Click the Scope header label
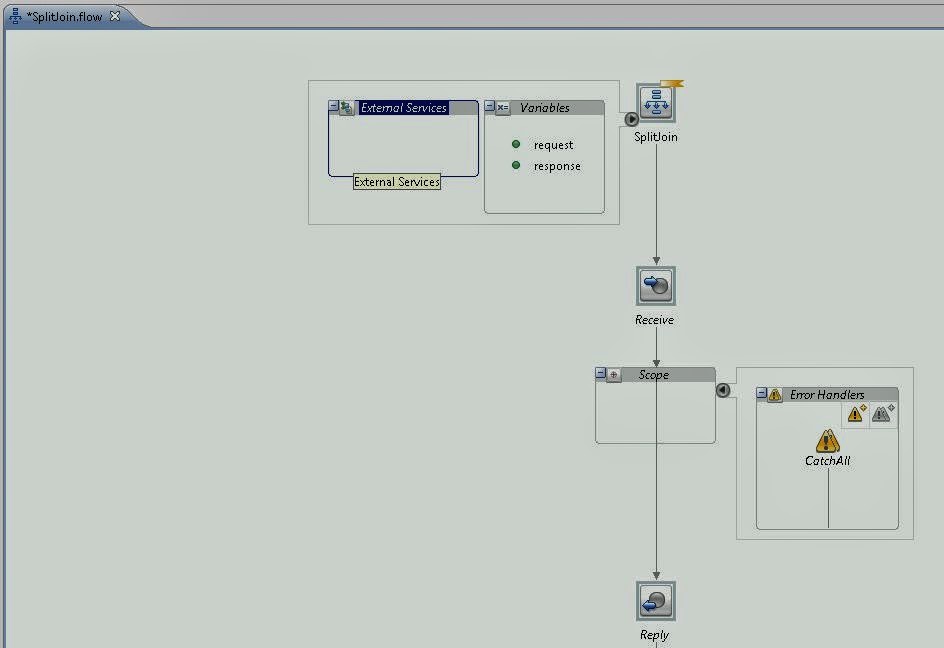This screenshot has width=944, height=648. [654, 375]
